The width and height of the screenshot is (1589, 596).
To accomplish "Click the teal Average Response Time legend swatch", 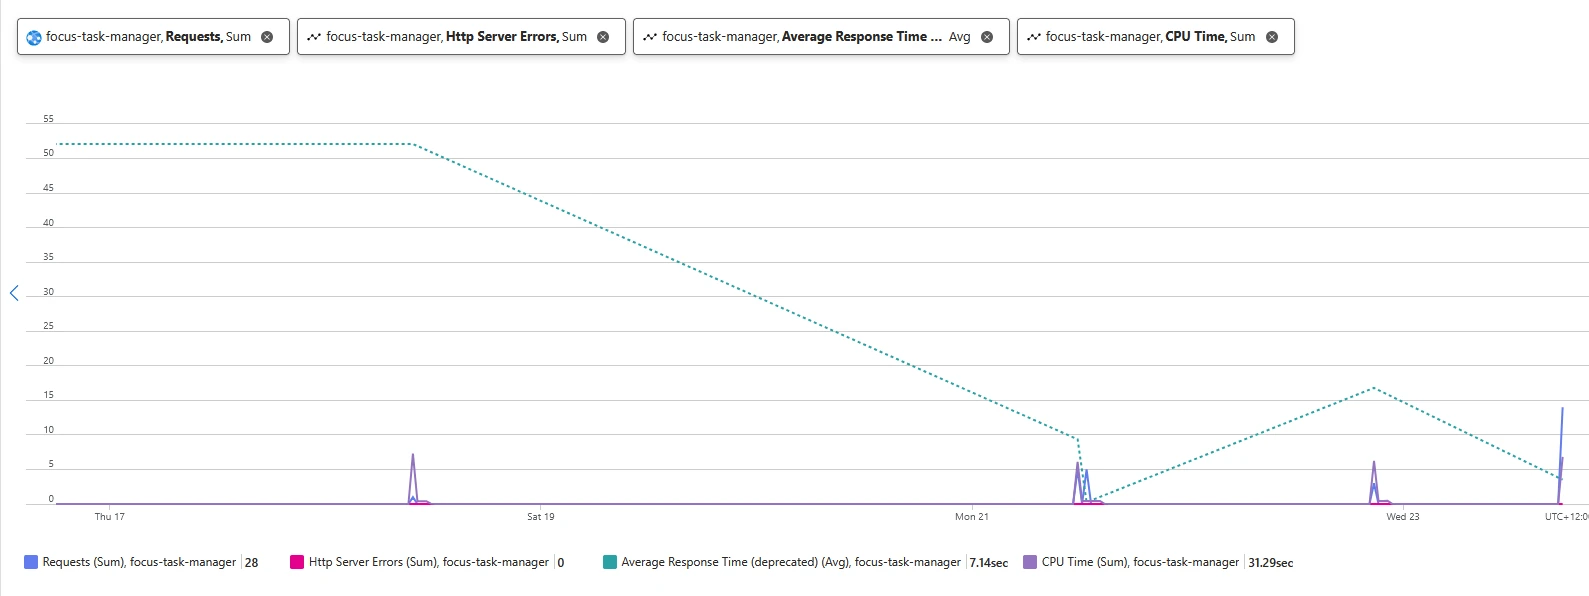I will tap(610, 562).
